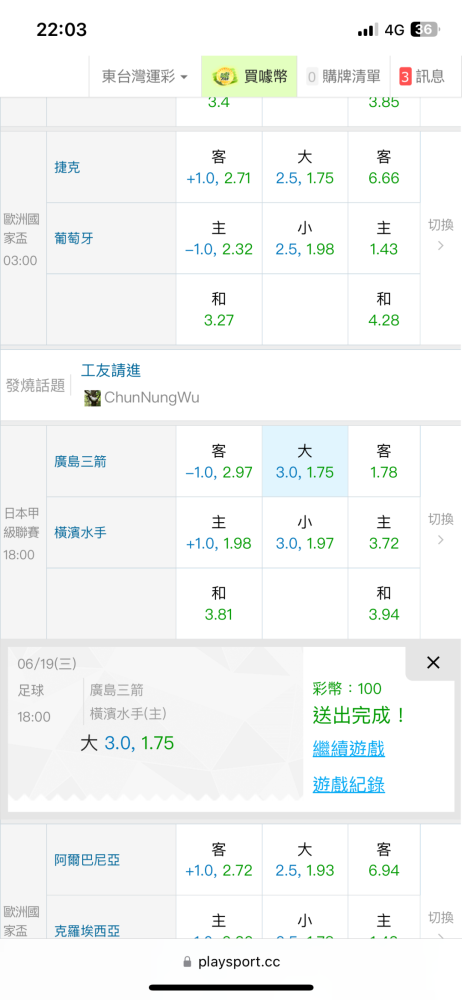Open the 購牌清單 tab
The height and width of the screenshot is (1000, 462).
[343, 77]
